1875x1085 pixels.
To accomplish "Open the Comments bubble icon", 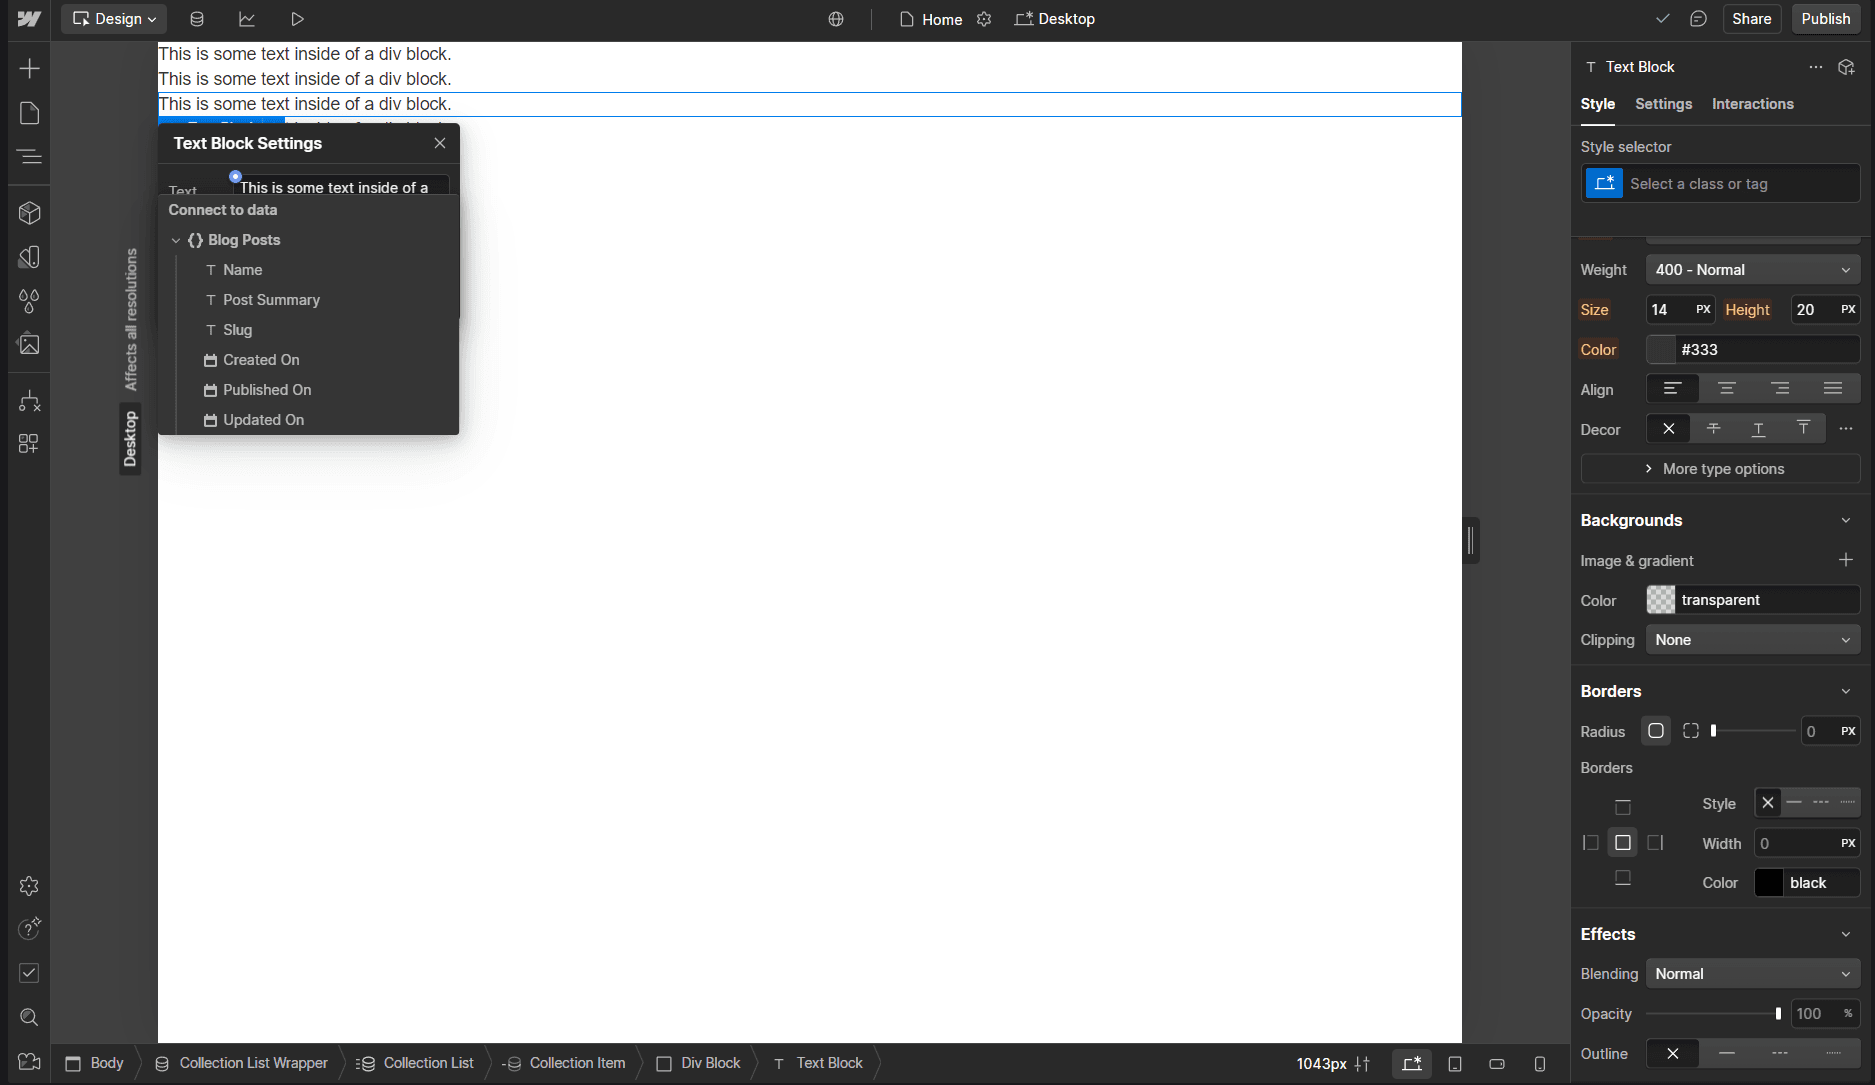I will 1698,19.
